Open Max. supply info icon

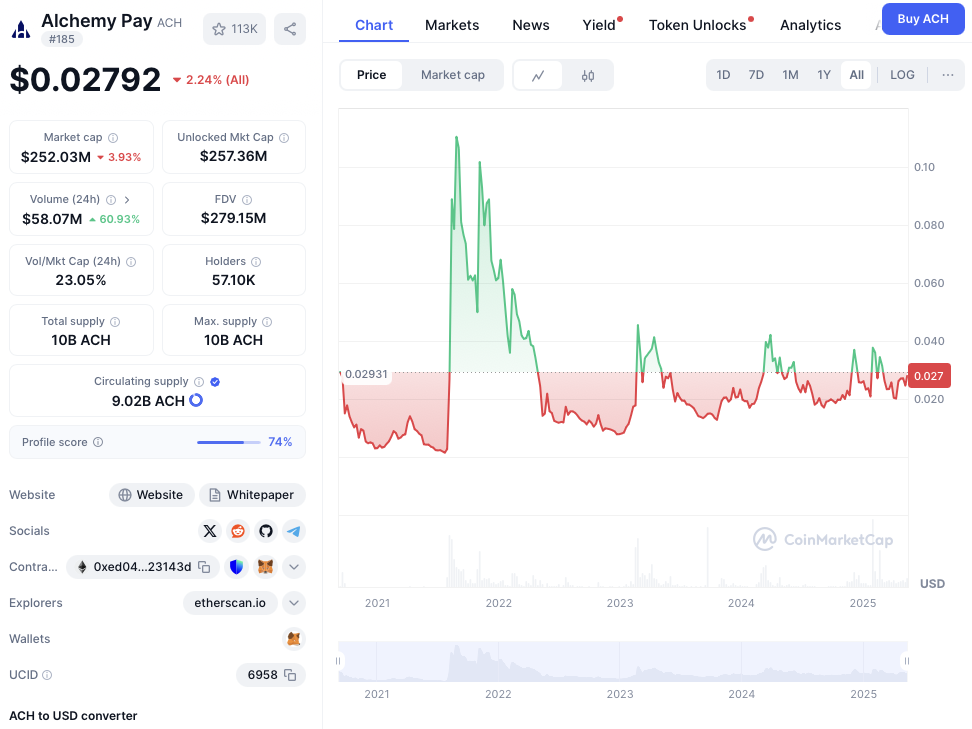coord(267,322)
